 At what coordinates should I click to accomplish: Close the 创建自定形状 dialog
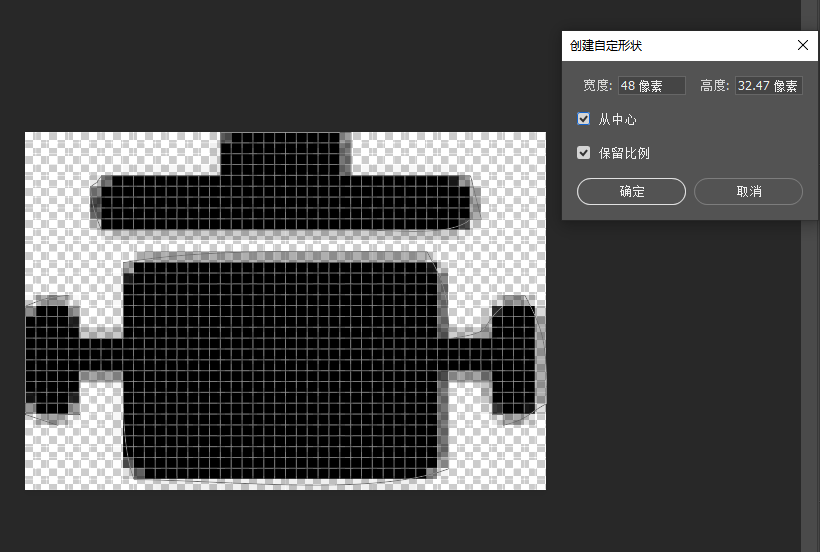pos(803,45)
